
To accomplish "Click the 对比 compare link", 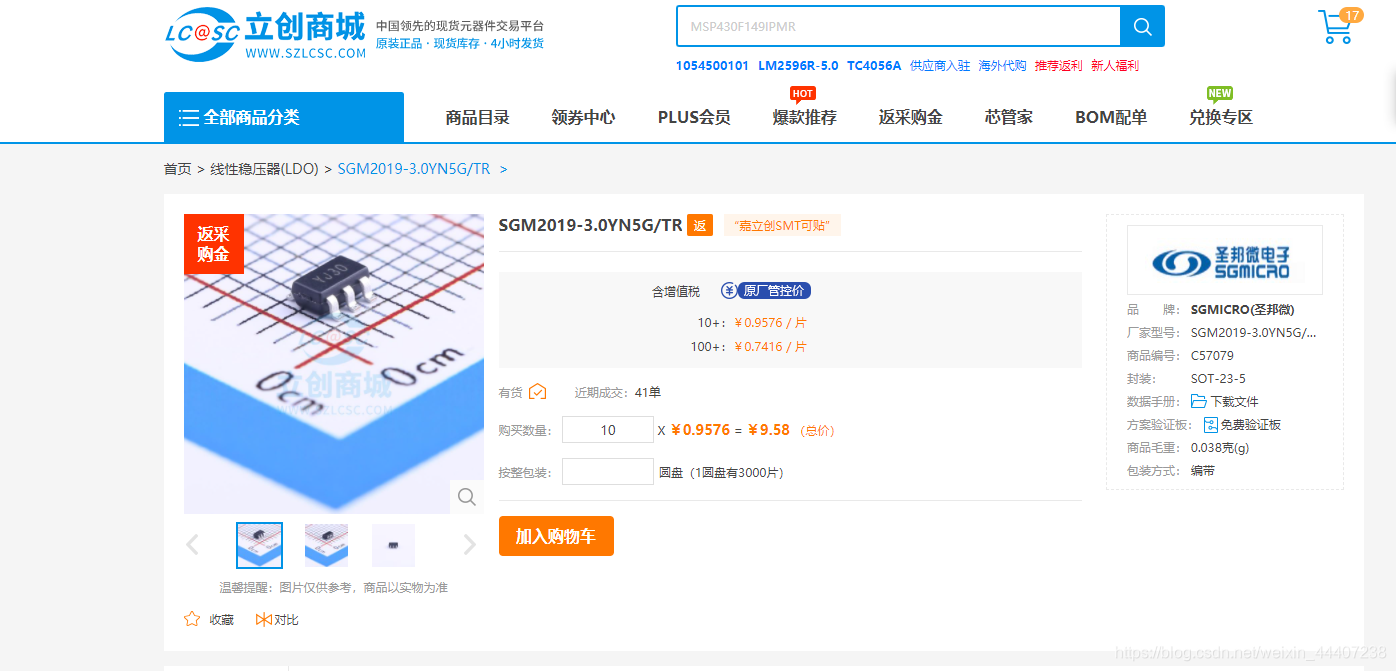I will 286,620.
